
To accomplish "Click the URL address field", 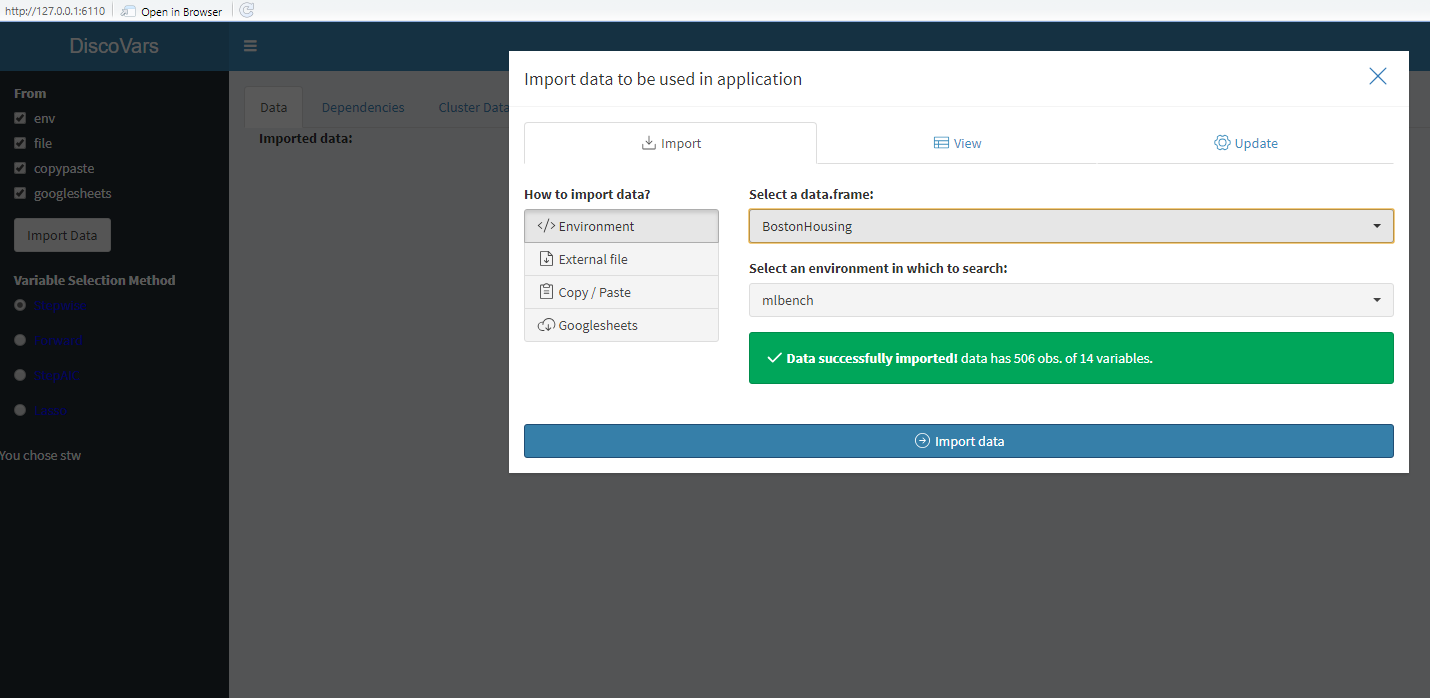I will pyautogui.click(x=55, y=11).
